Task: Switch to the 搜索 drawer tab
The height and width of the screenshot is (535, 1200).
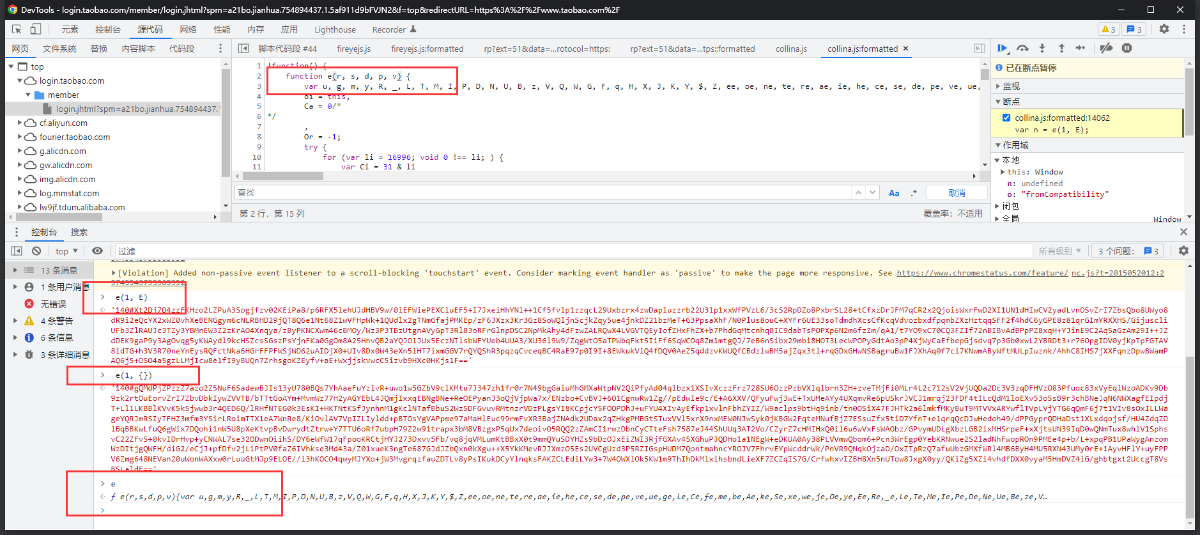Action: tap(79, 232)
